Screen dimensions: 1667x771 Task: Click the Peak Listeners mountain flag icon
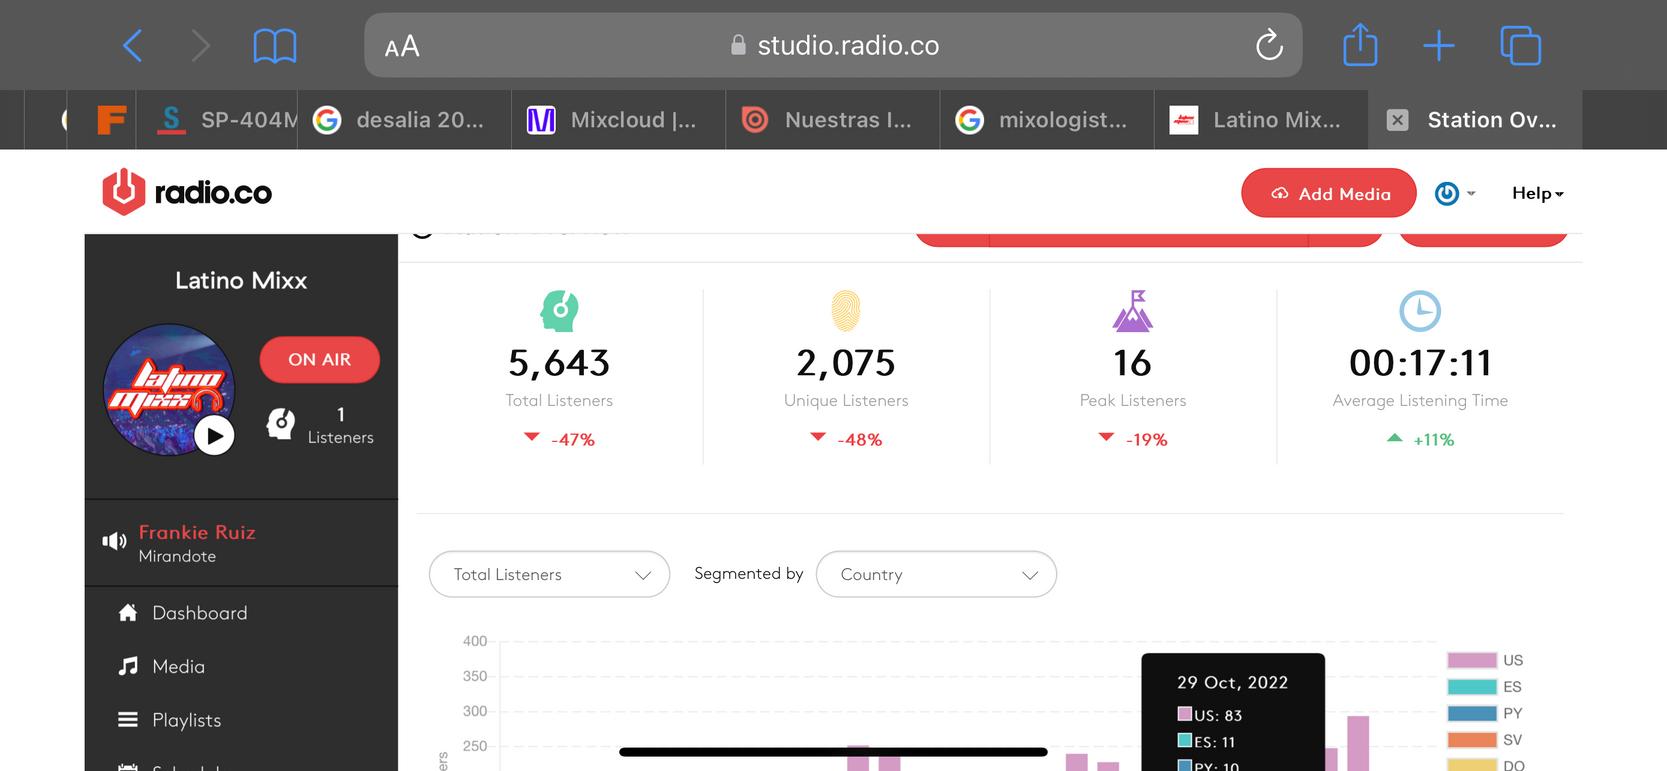point(1133,311)
